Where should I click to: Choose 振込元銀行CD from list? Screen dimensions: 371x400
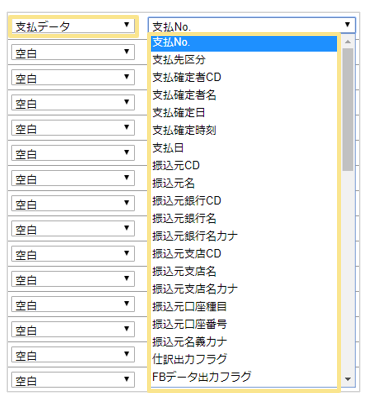(244, 201)
